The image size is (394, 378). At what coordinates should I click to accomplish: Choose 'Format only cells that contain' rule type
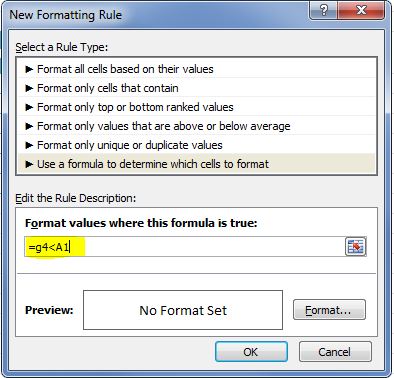point(197,88)
